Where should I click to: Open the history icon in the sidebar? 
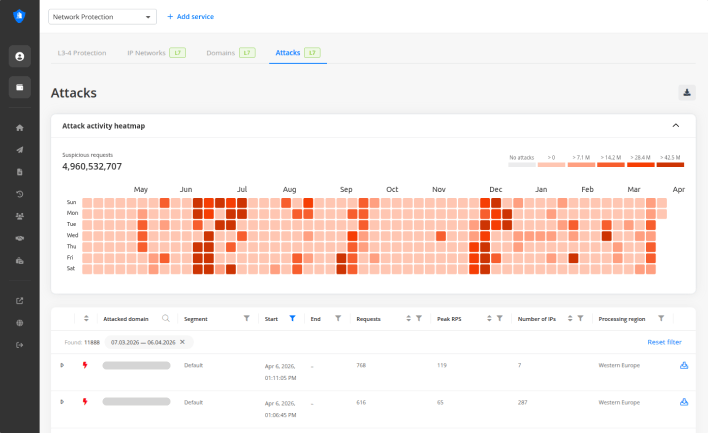(20, 194)
